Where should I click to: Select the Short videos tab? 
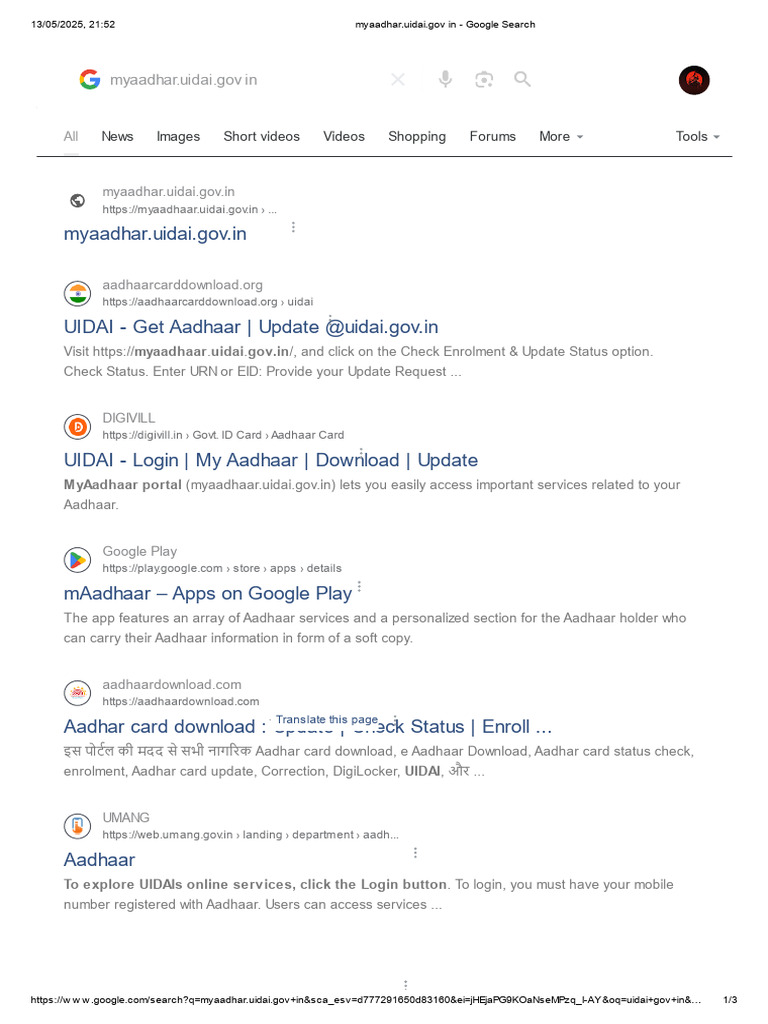click(x=261, y=137)
